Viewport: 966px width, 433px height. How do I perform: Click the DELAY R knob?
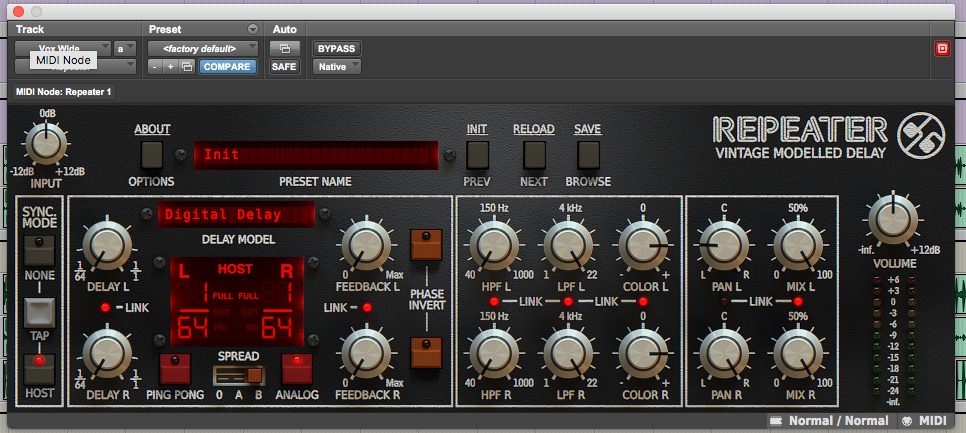point(107,353)
